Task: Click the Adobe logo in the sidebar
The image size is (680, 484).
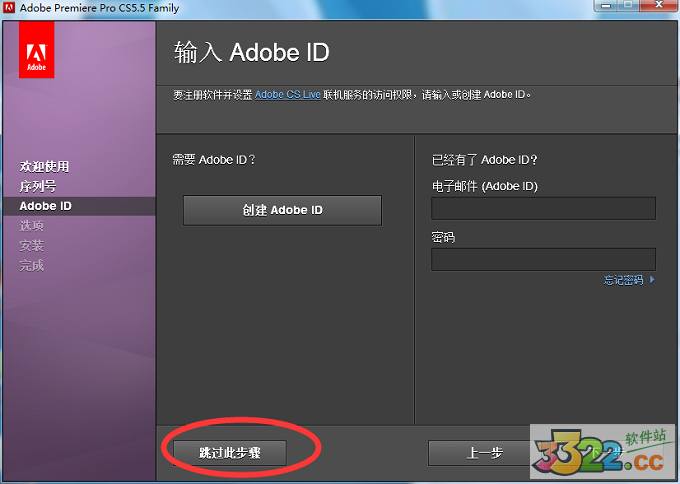Action: [x=36, y=50]
